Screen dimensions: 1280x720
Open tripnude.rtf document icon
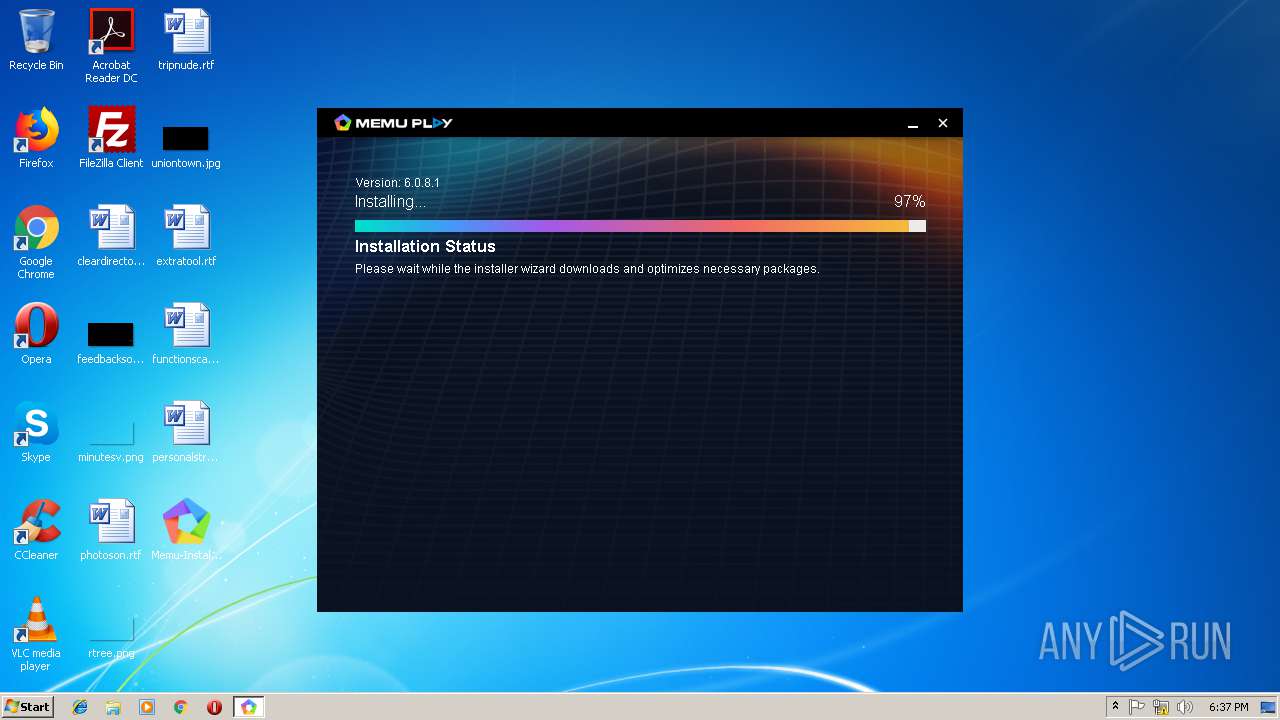(186, 40)
